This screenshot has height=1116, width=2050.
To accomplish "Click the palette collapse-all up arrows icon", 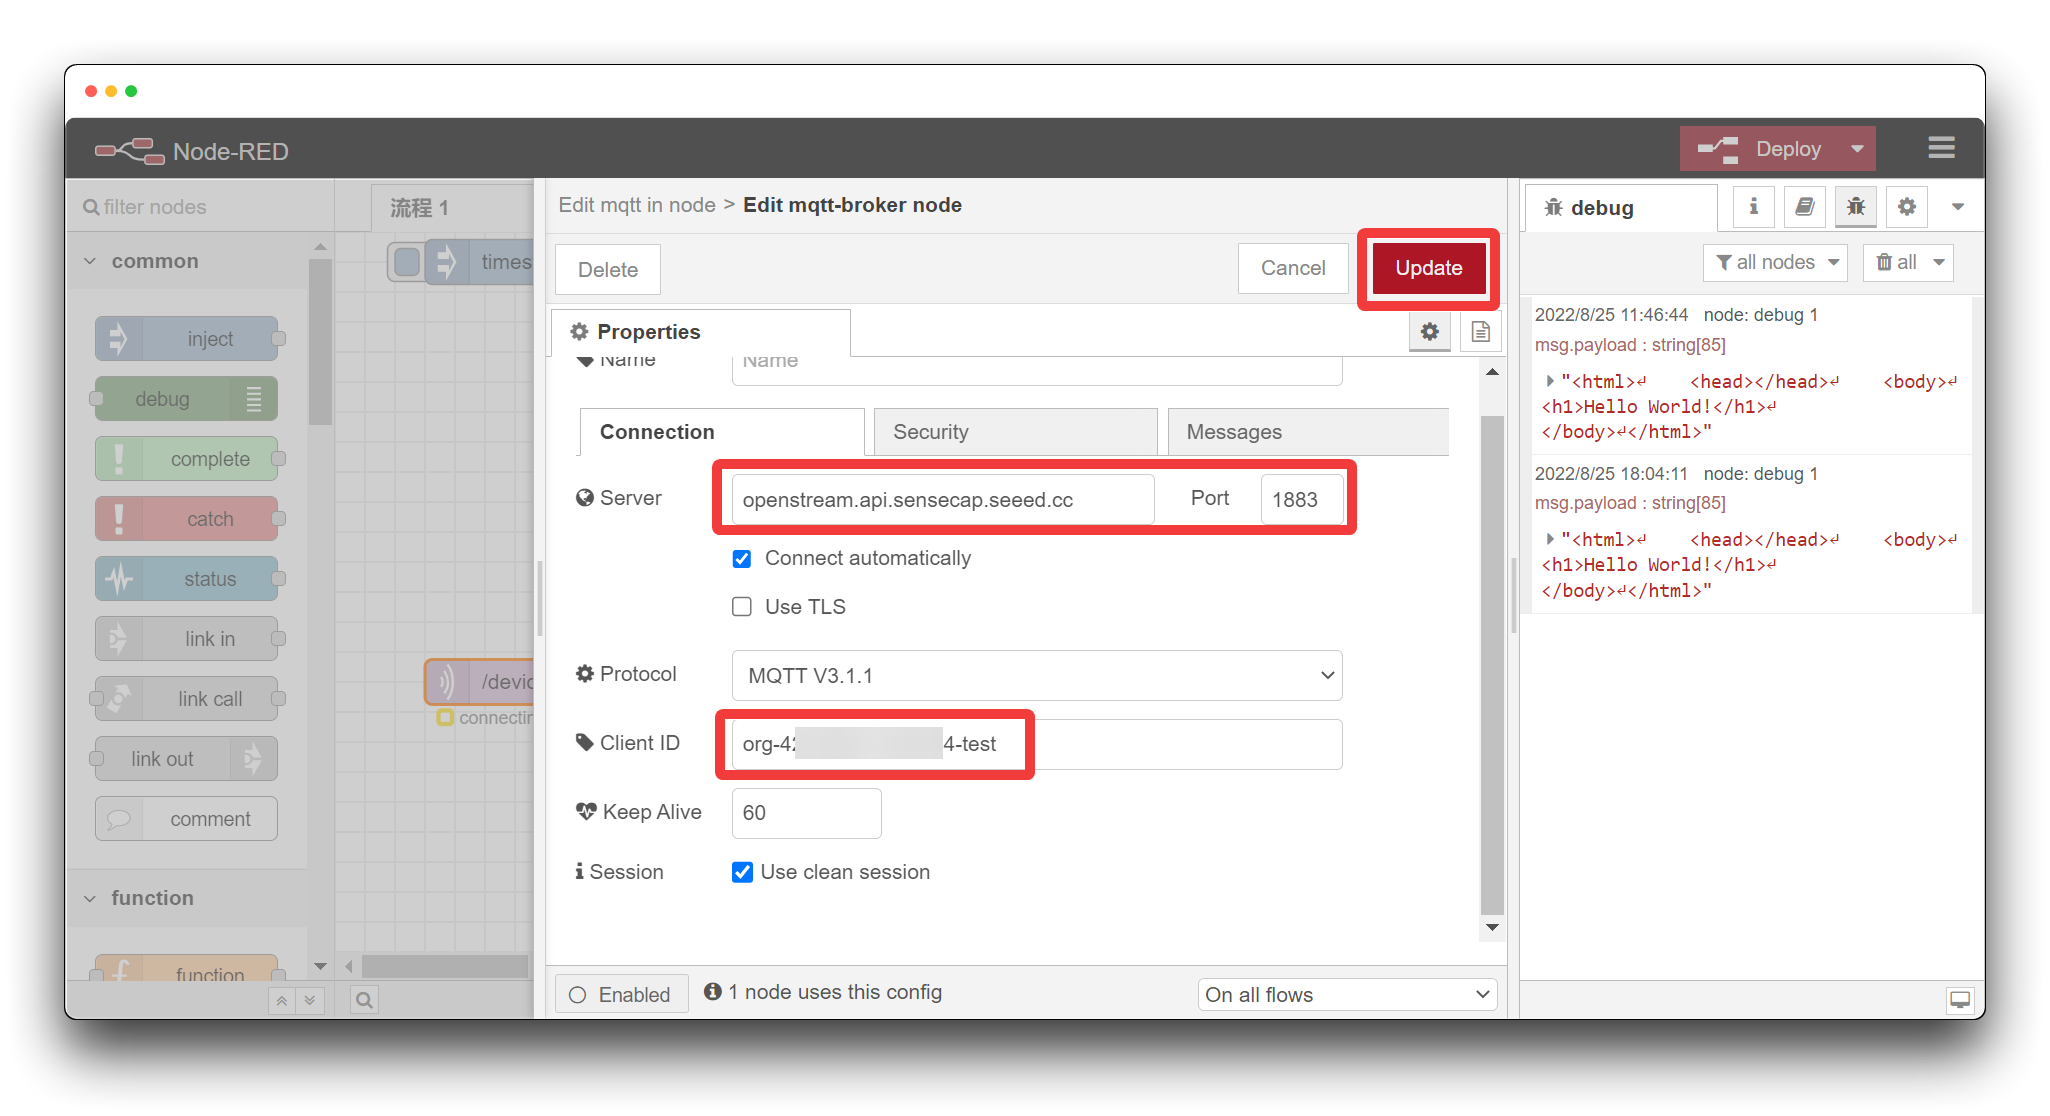I will point(282,1000).
